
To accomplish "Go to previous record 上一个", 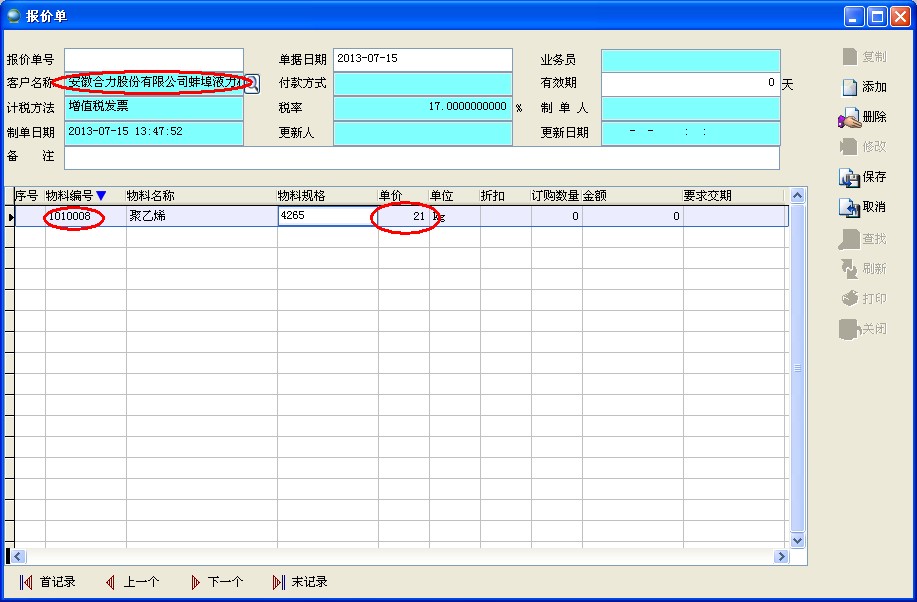I will pos(132,582).
